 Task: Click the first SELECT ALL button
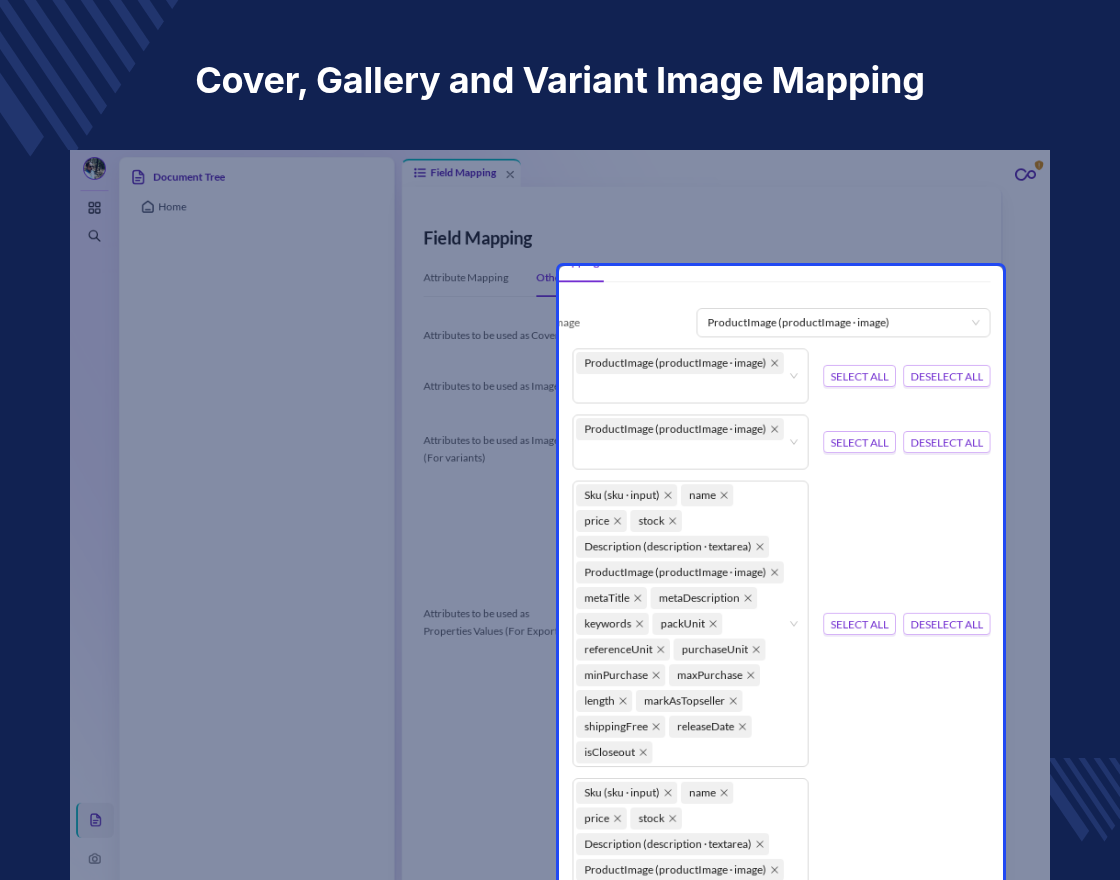pyautogui.click(x=859, y=376)
